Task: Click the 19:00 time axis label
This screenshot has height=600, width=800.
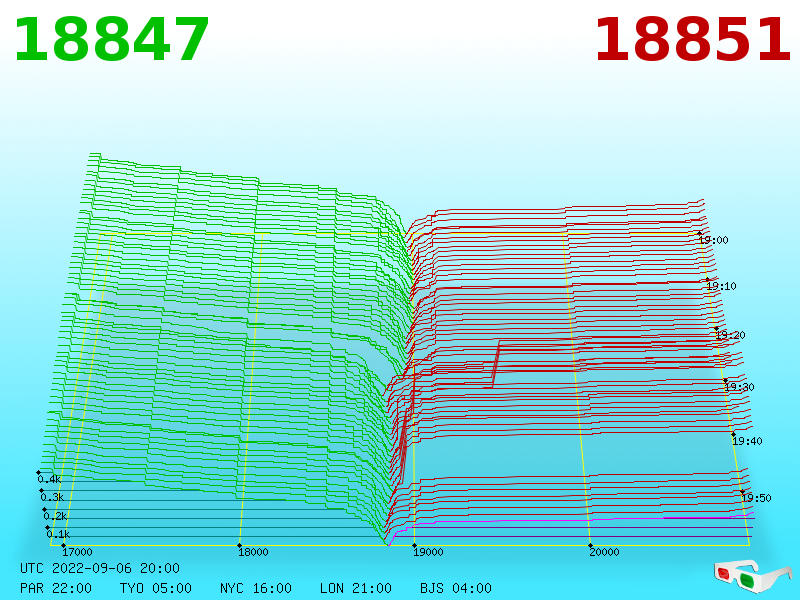Action: (x=714, y=240)
